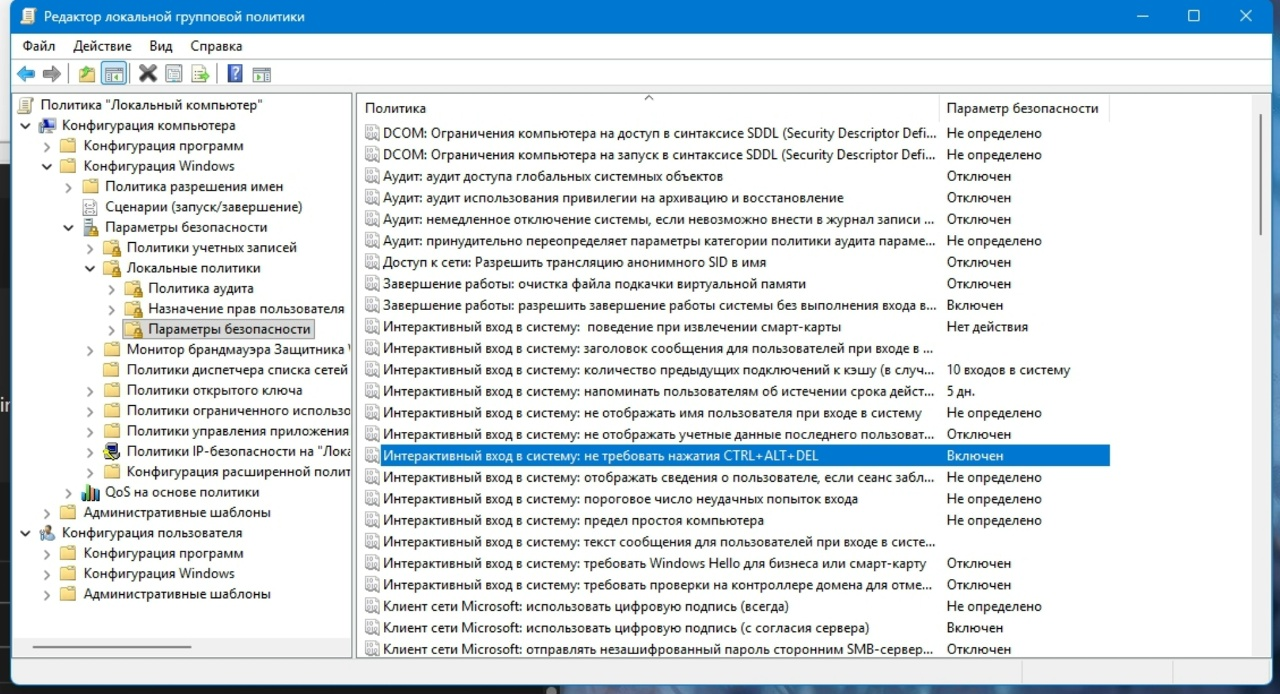Open the Справка menu
This screenshot has height=694, width=1280.
(x=216, y=46)
